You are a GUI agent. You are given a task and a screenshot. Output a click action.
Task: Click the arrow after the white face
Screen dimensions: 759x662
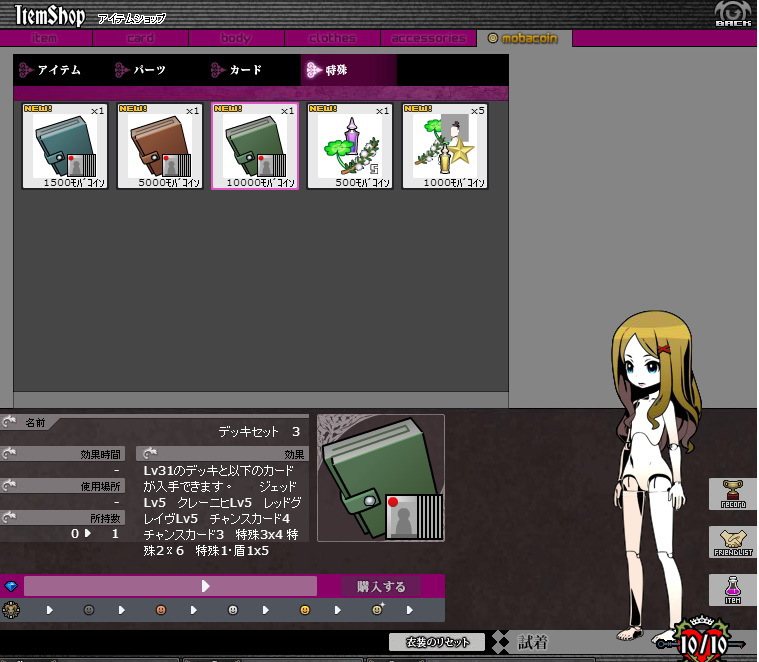265,610
